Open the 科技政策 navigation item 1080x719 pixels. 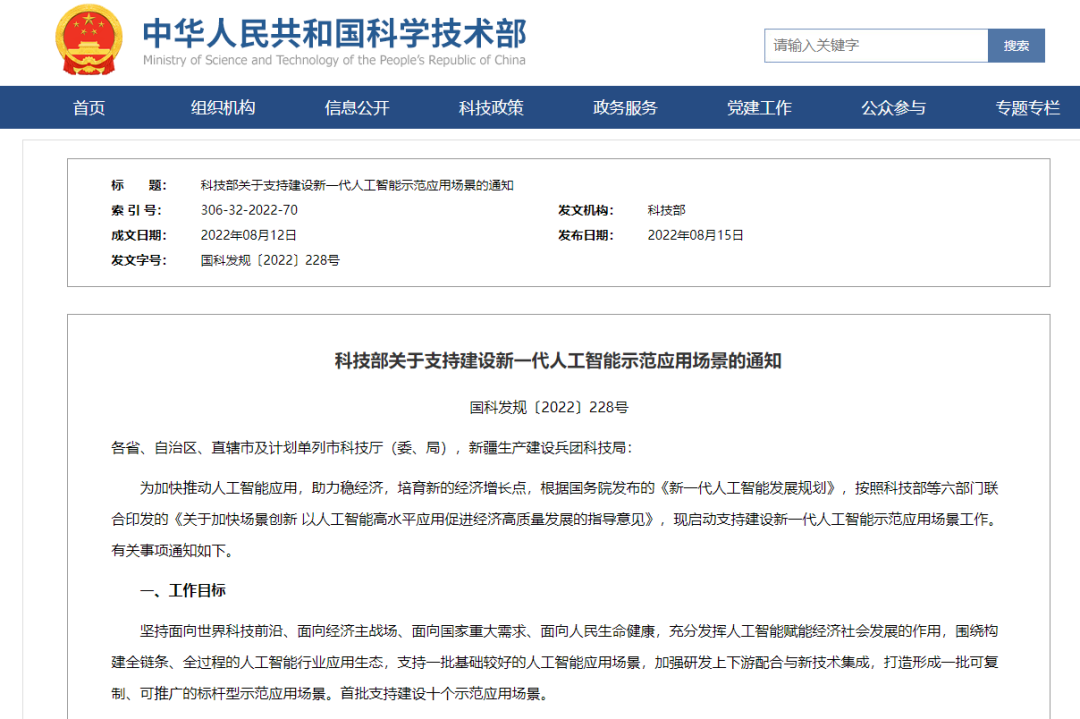pyautogui.click(x=491, y=107)
